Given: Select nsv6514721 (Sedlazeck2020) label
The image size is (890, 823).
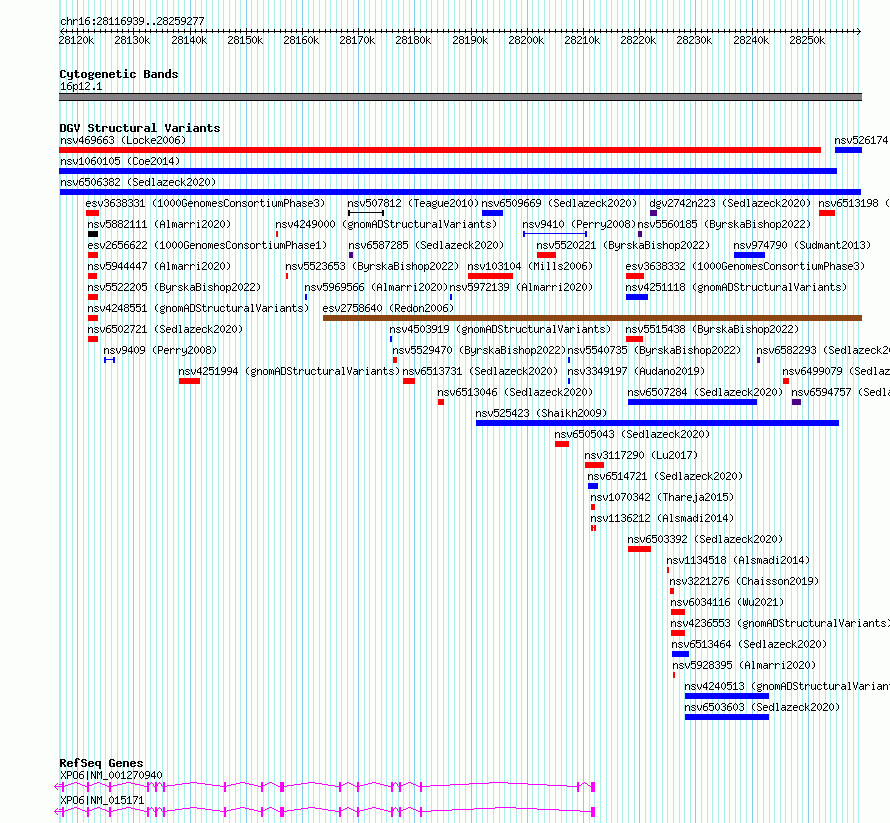Looking at the screenshot, I should 665,476.
